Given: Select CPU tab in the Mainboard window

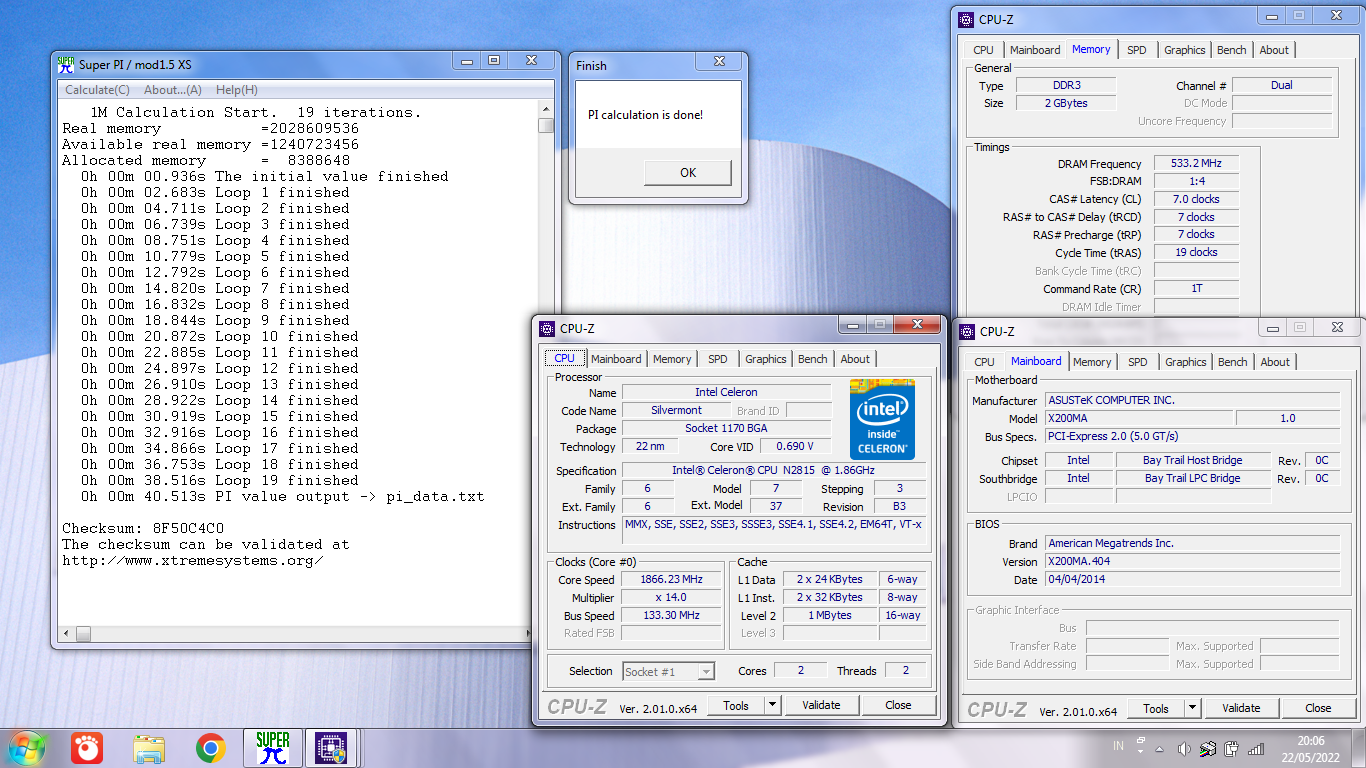Looking at the screenshot, I should 985,362.
